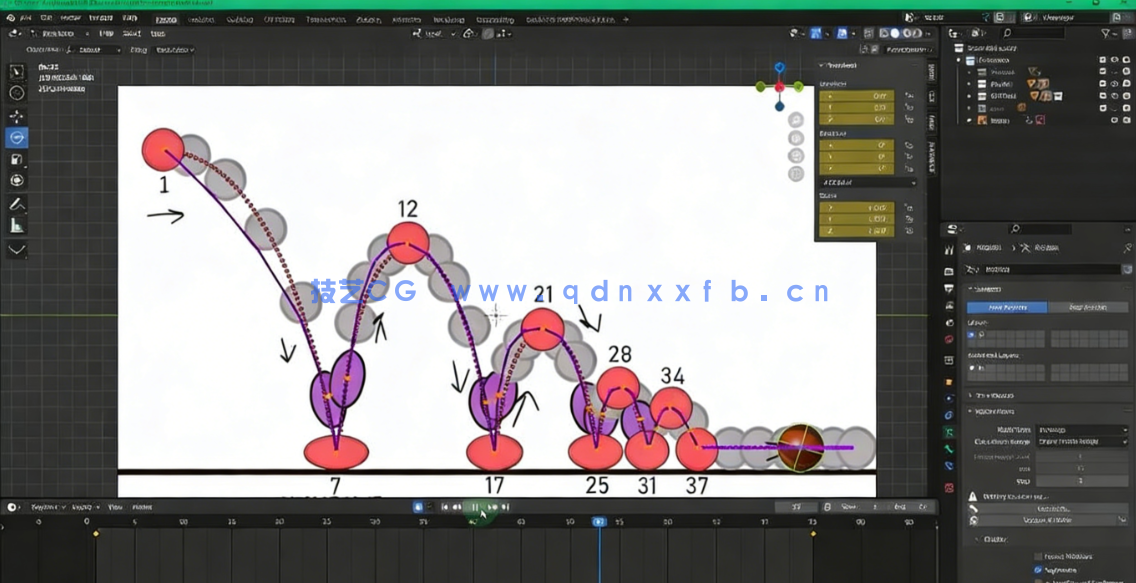Open the Modifier Properties wrench tab
This screenshot has height=583, width=1136.
pos(948,431)
